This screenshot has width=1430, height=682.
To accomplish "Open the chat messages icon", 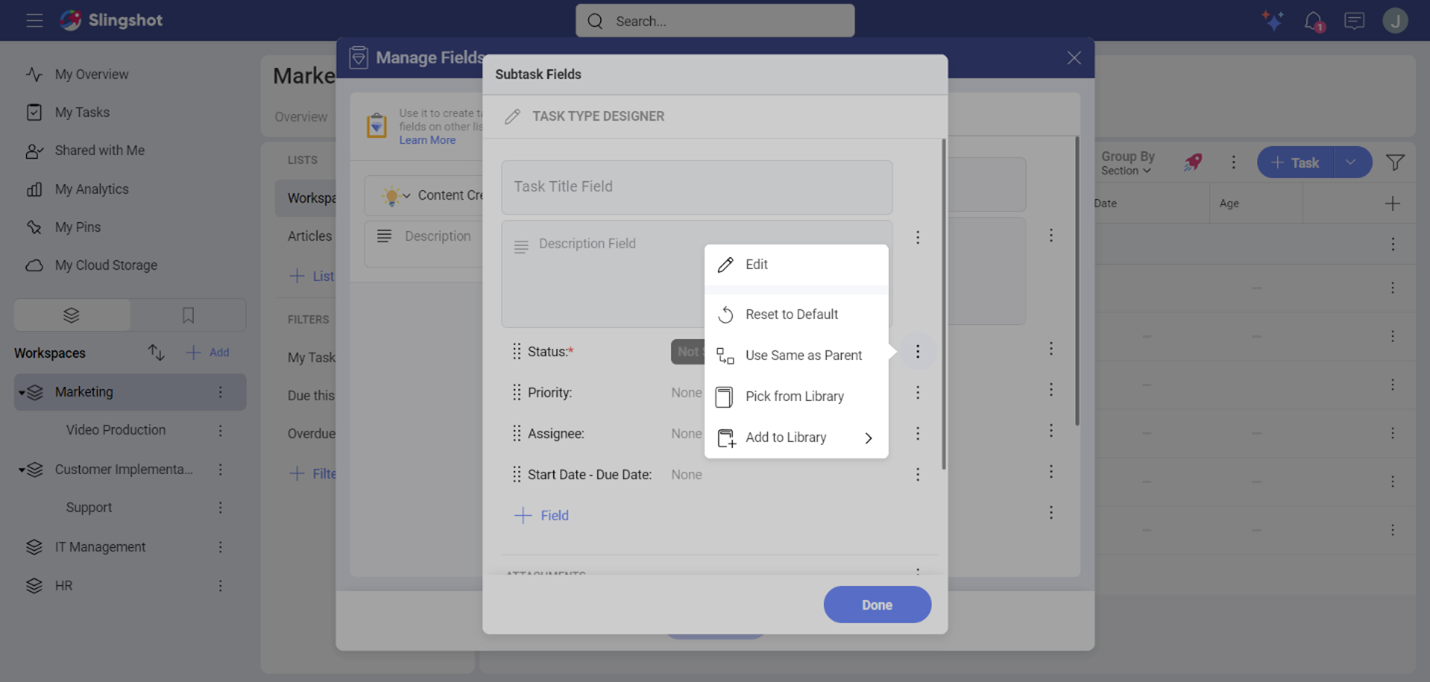I will pyautogui.click(x=1354, y=21).
